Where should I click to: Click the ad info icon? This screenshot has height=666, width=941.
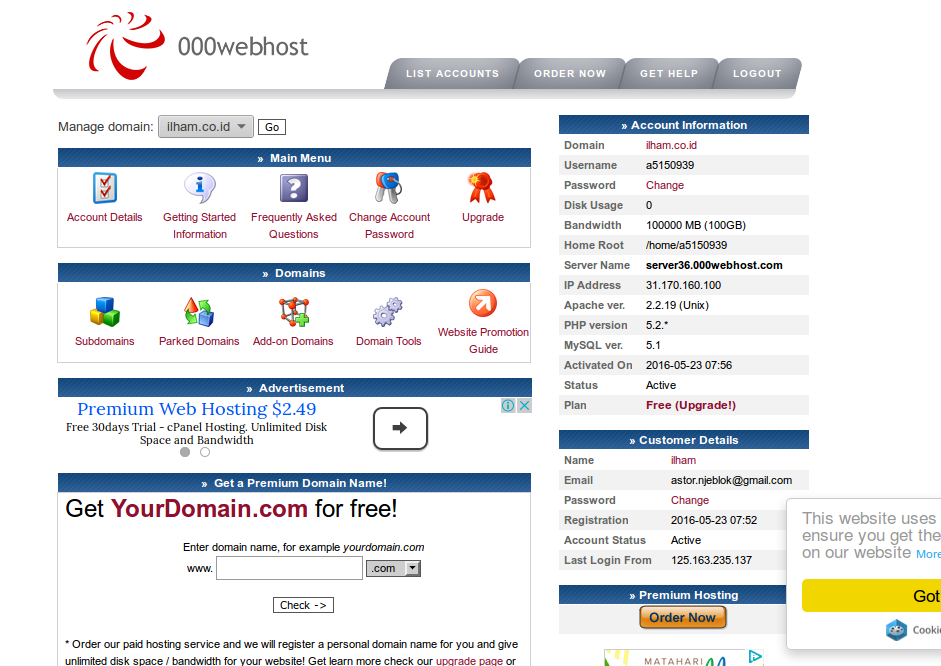[508, 406]
